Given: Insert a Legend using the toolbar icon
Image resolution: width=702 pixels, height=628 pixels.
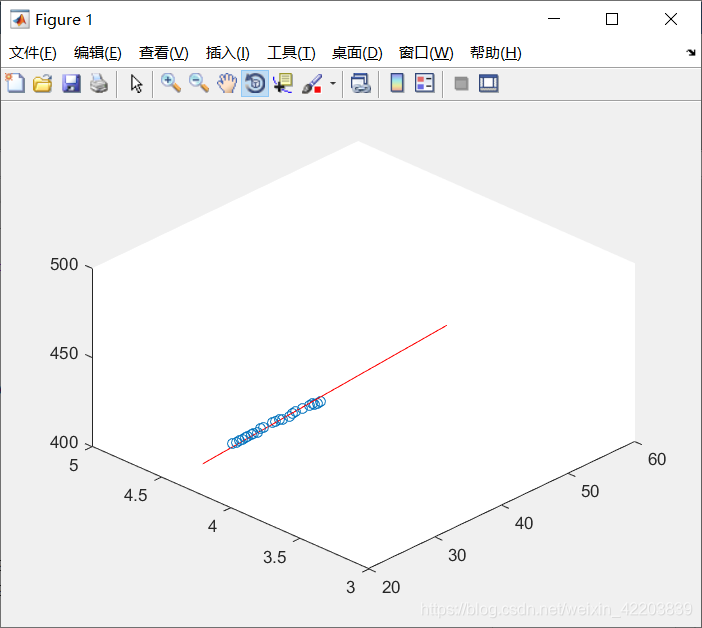Looking at the screenshot, I should [424, 83].
